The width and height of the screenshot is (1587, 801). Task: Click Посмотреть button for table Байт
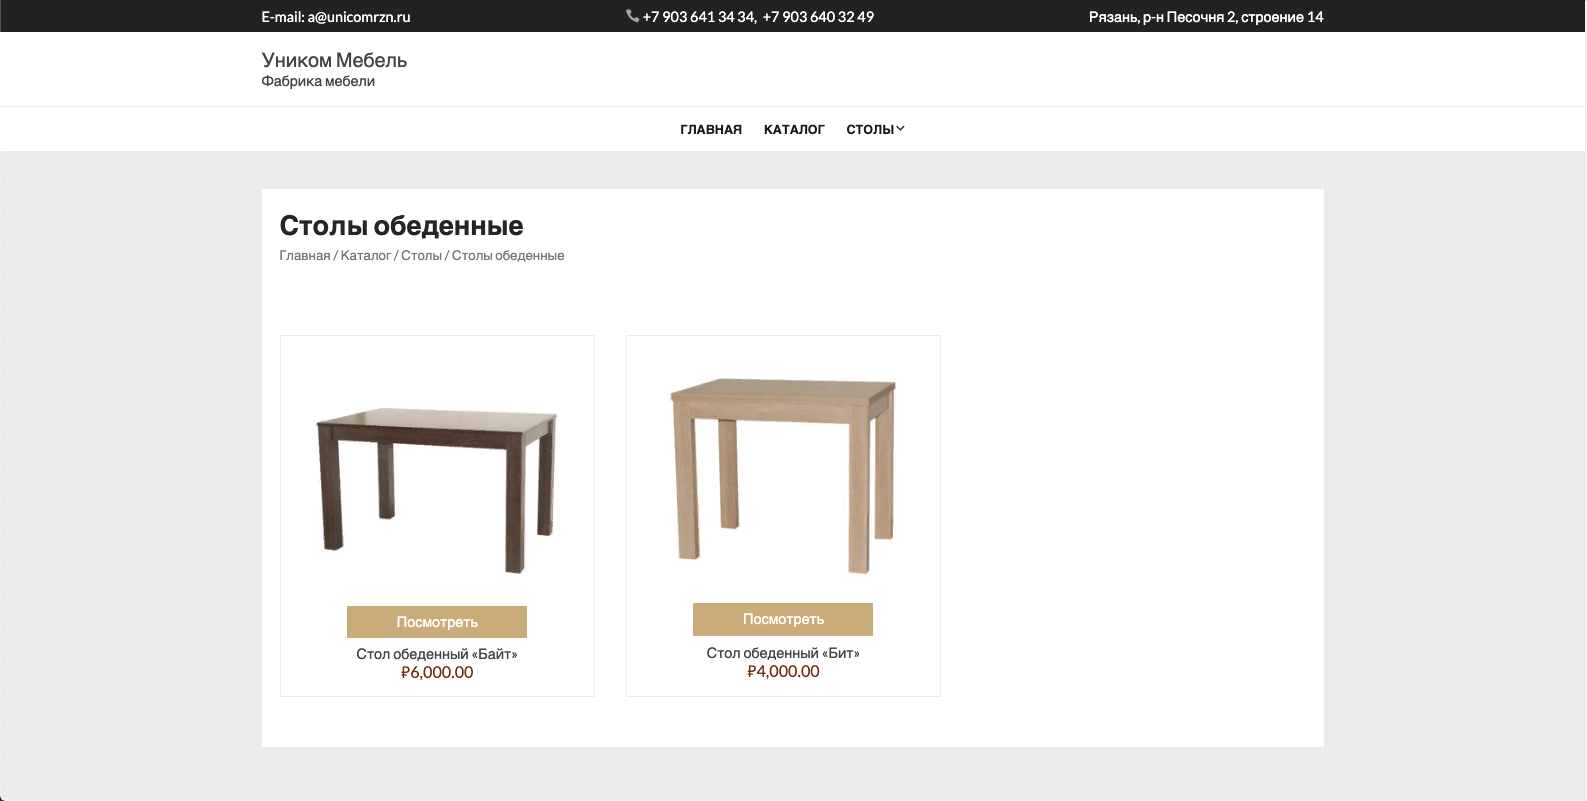click(x=437, y=622)
